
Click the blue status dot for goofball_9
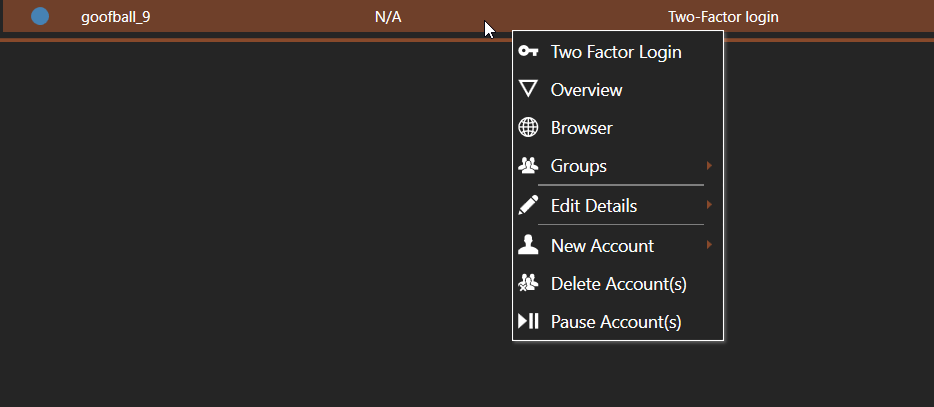(40, 16)
